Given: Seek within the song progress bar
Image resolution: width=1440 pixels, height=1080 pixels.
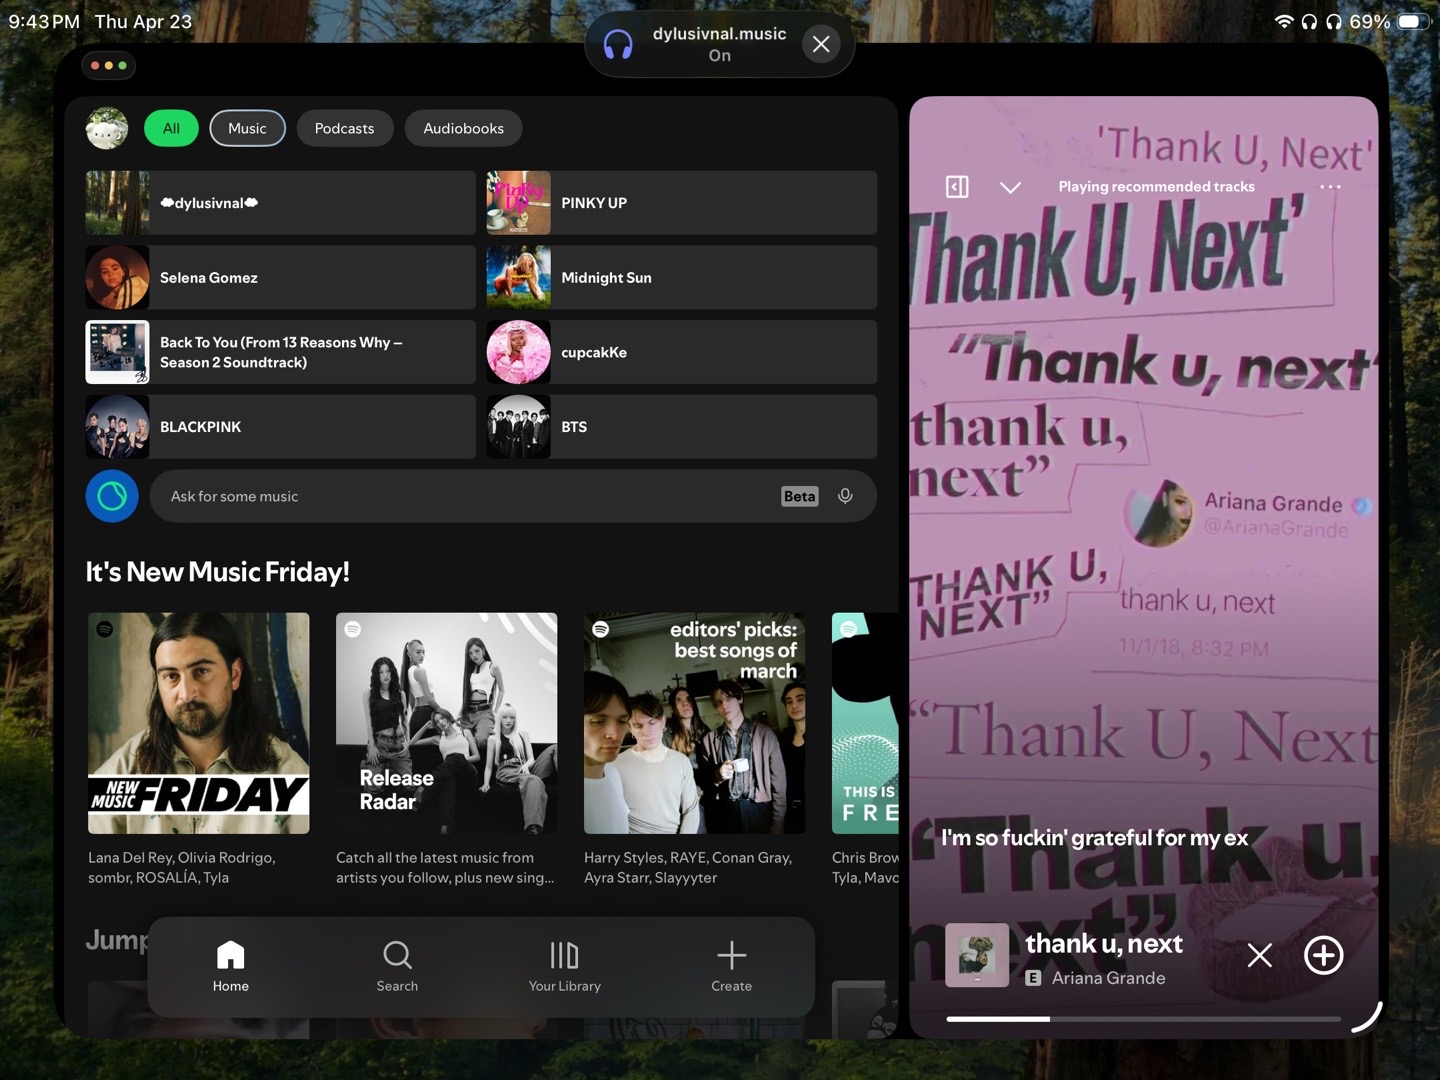Looking at the screenshot, I should (x=1143, y=1019).
